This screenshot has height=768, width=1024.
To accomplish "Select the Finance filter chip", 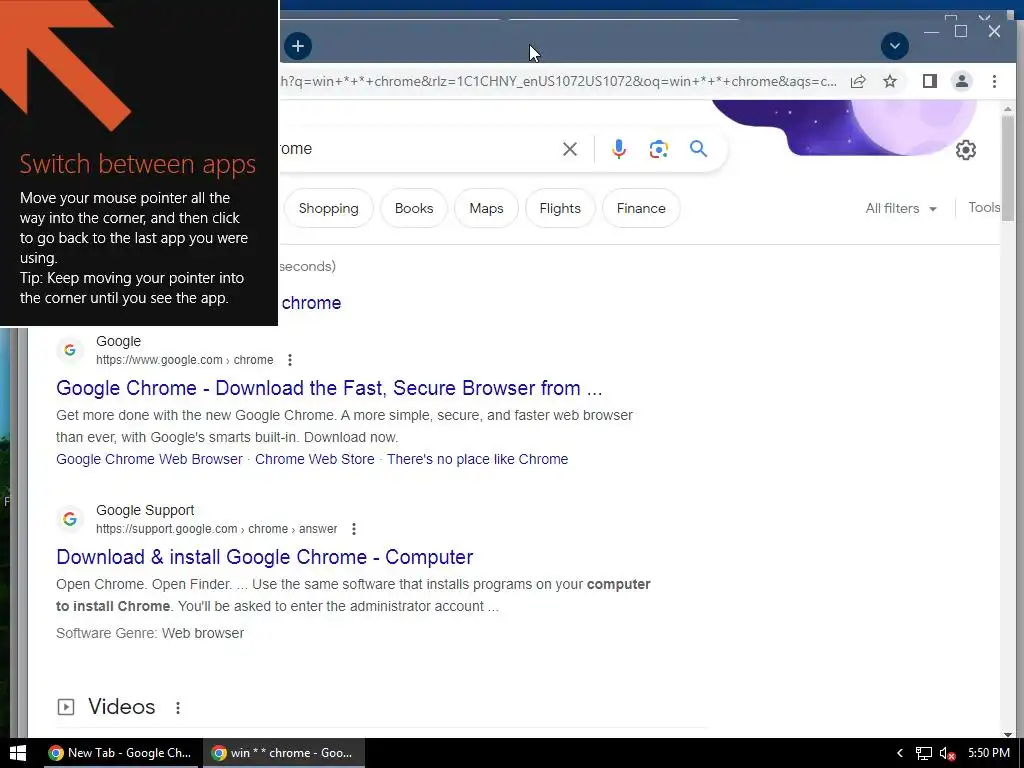I will [641, 208].
